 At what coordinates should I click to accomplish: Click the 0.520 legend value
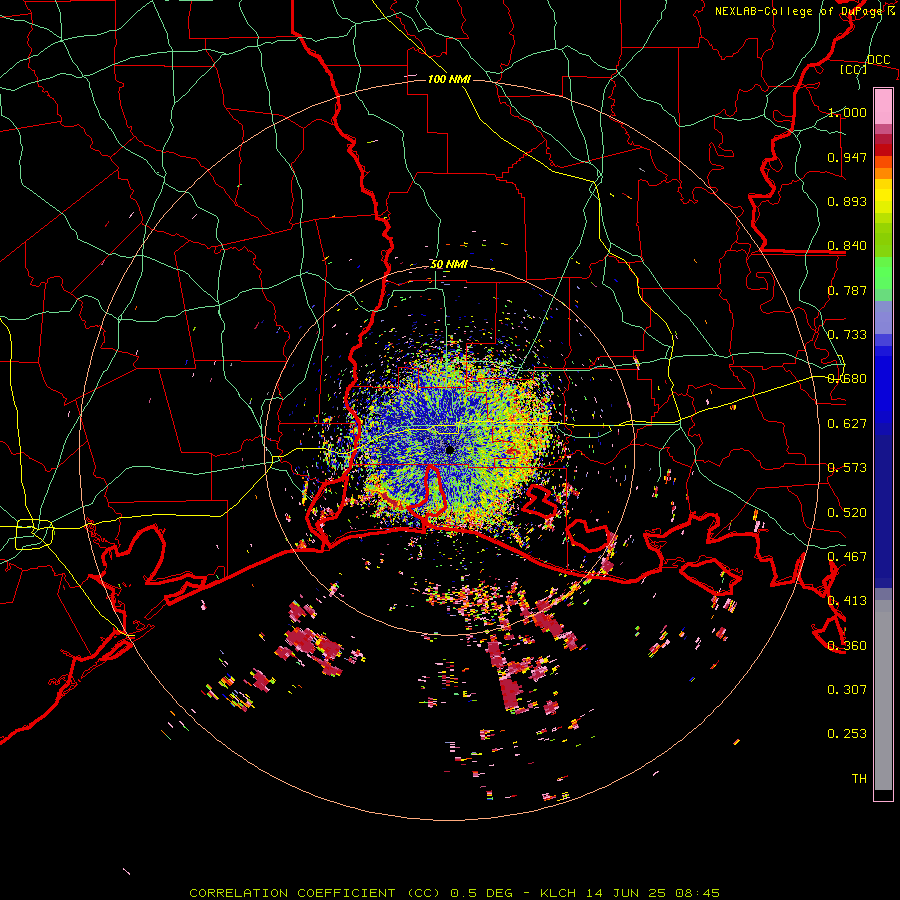point(847,513)
